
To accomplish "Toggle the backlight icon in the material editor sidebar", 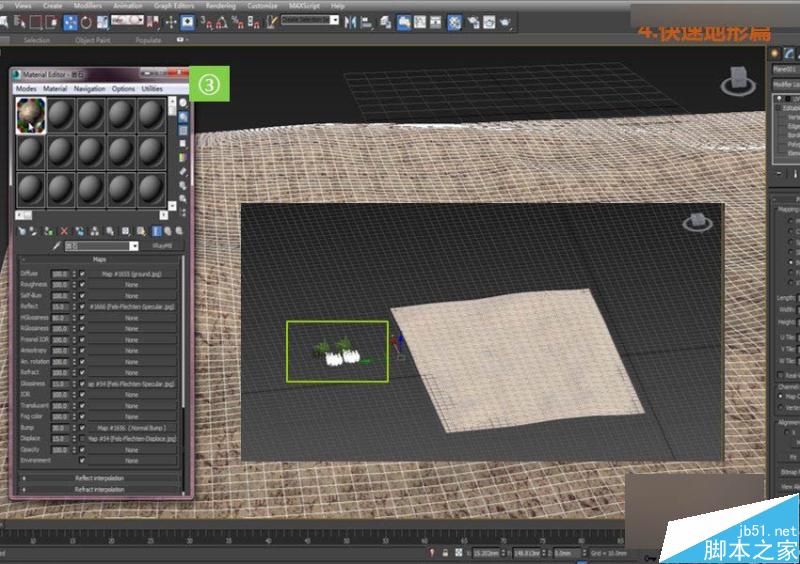I will pyautogui.click(x=184, y=116).
